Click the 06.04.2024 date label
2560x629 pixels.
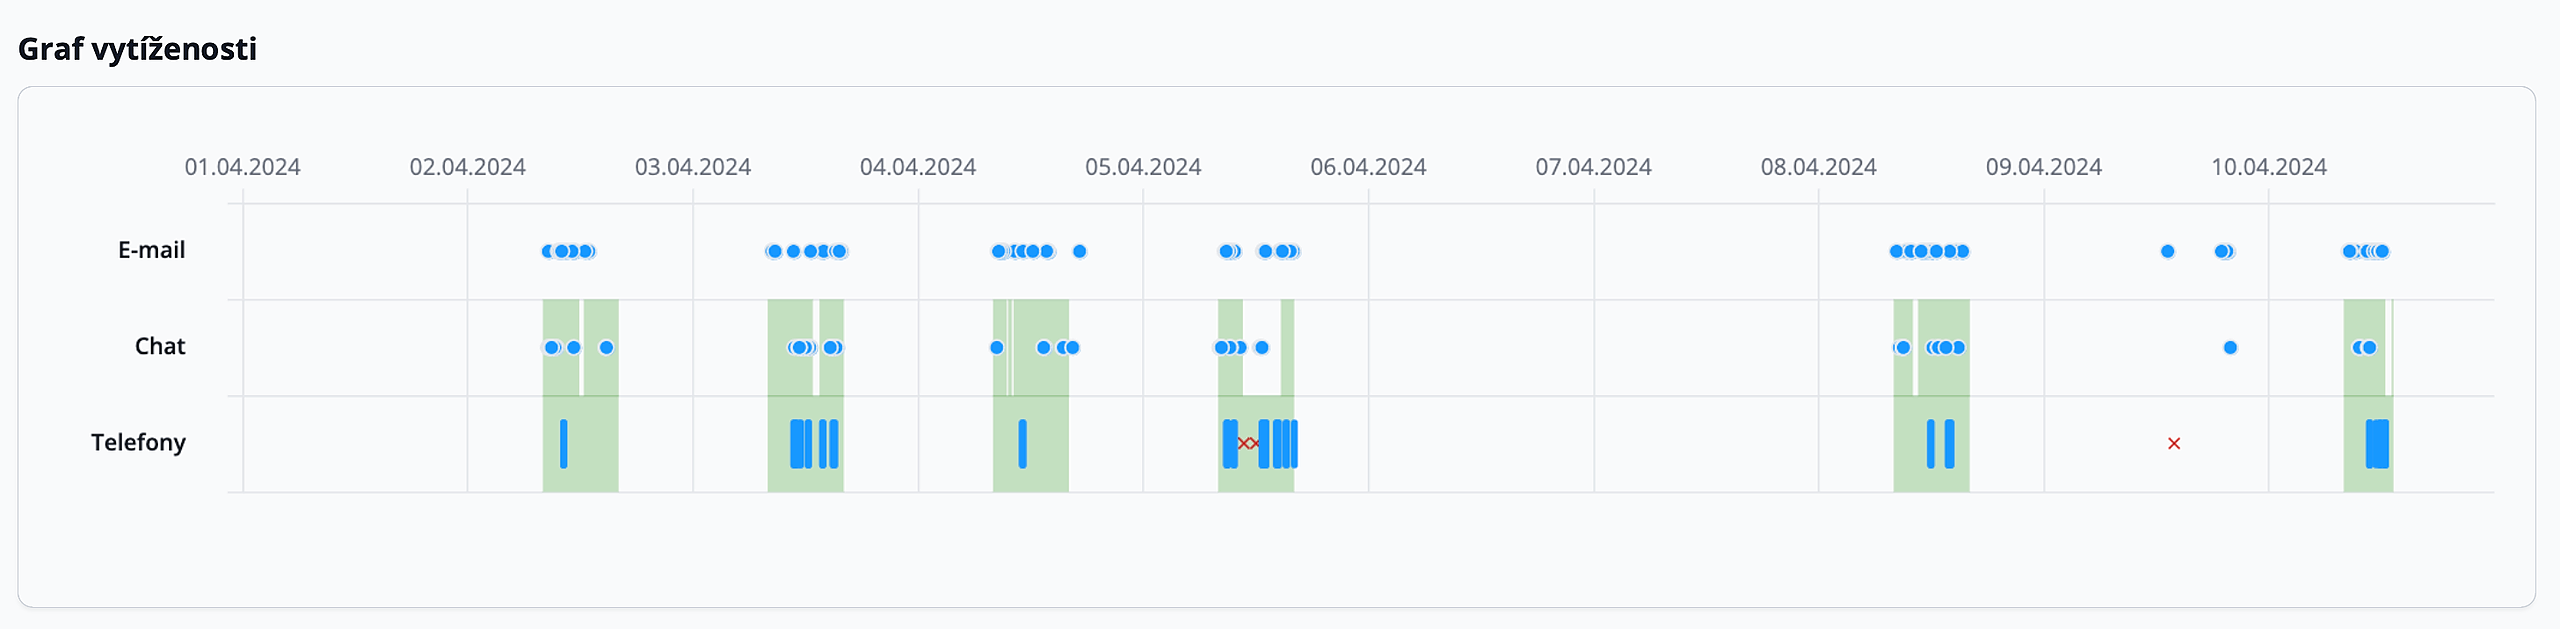tap(1368, 167)
